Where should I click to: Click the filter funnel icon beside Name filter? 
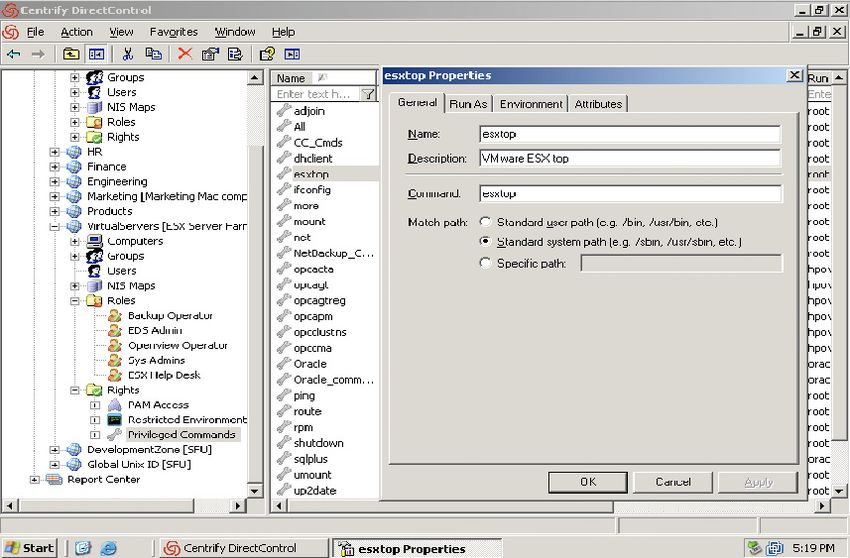pos(368,94)
